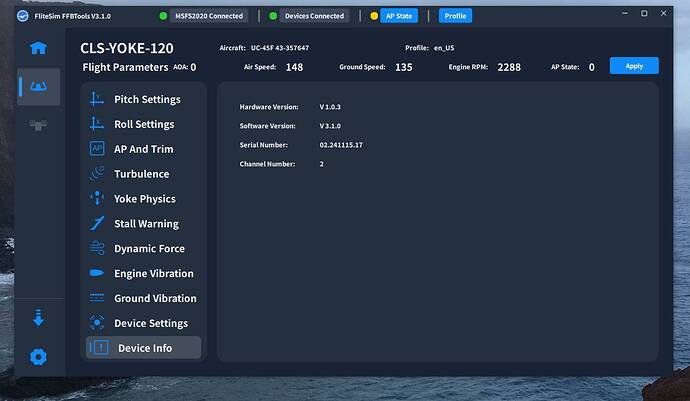690x401 pixels.
Task: Select Device Settings in the list
Action: point(150,323)
